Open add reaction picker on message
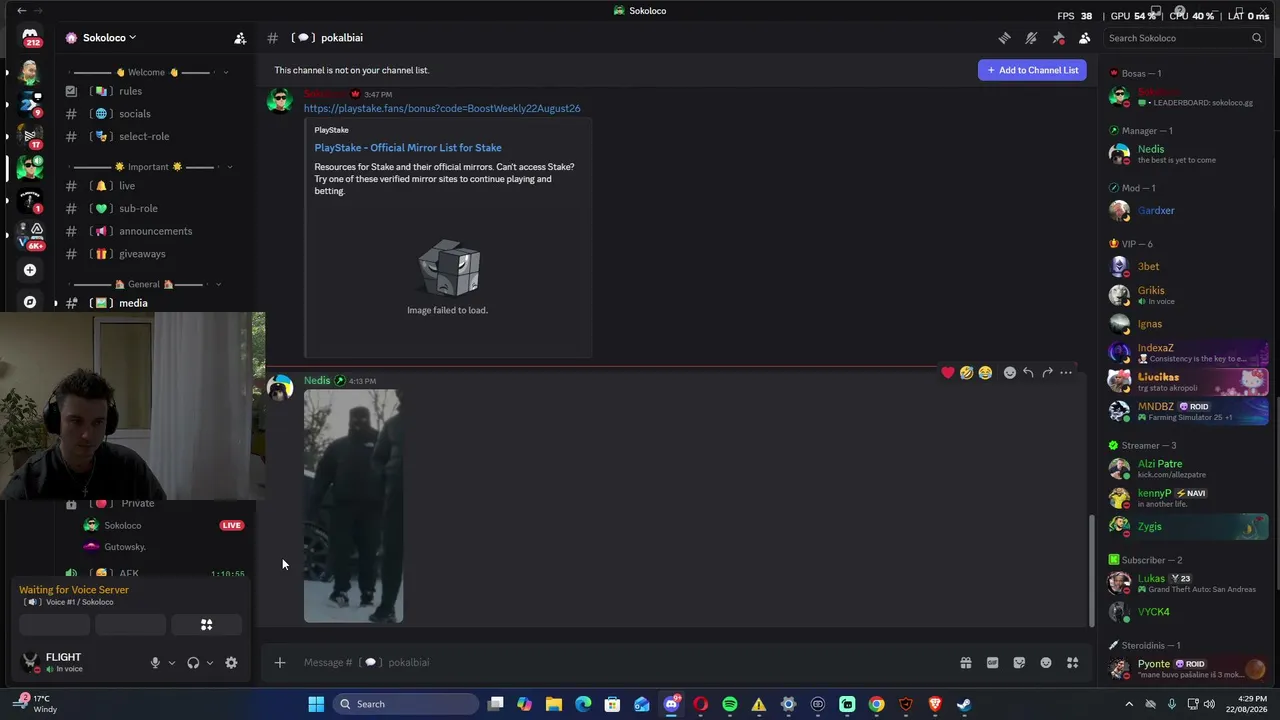Screen dimensions: 1280x720 tap(1010, 373)
